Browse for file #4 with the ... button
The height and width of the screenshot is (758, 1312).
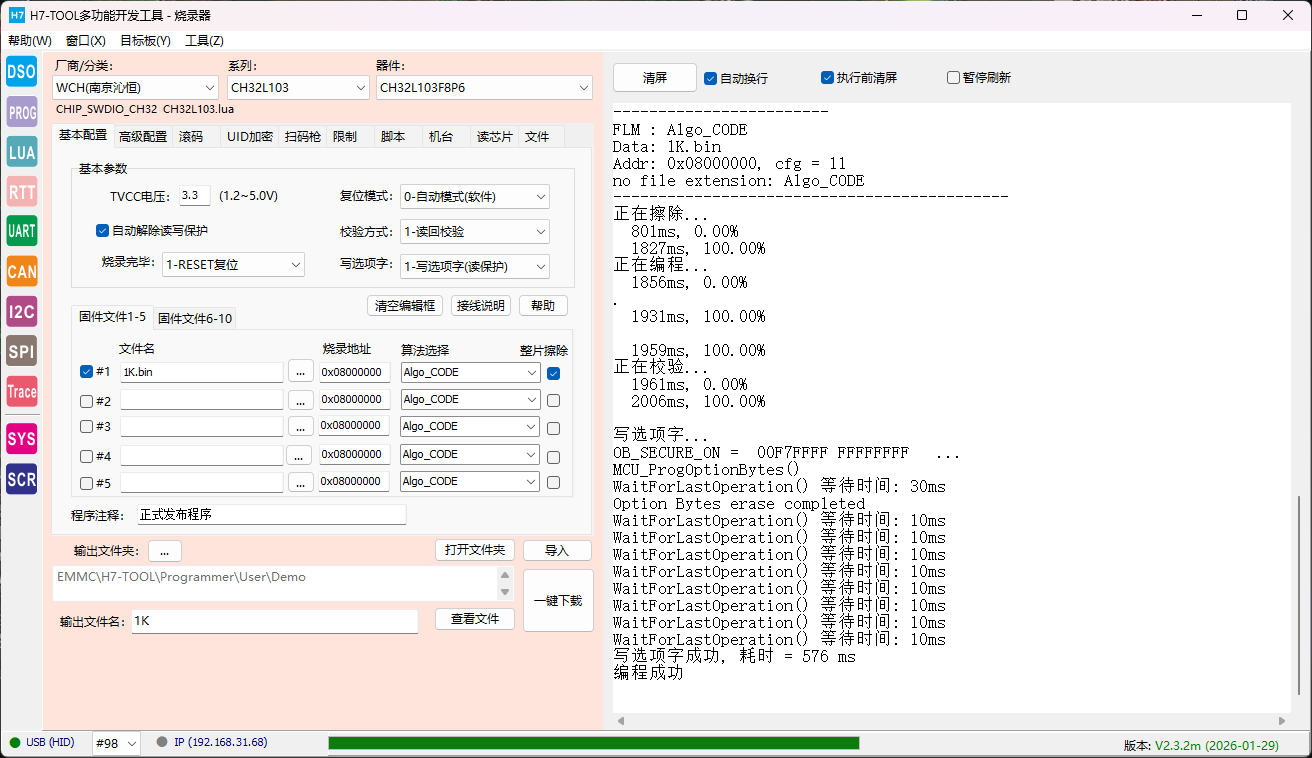[x=300, y=455]
